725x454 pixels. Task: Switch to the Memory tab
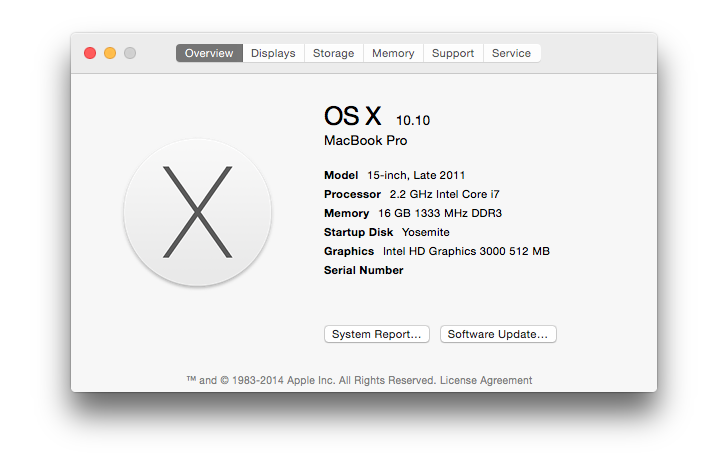click(x=393, y=53)
